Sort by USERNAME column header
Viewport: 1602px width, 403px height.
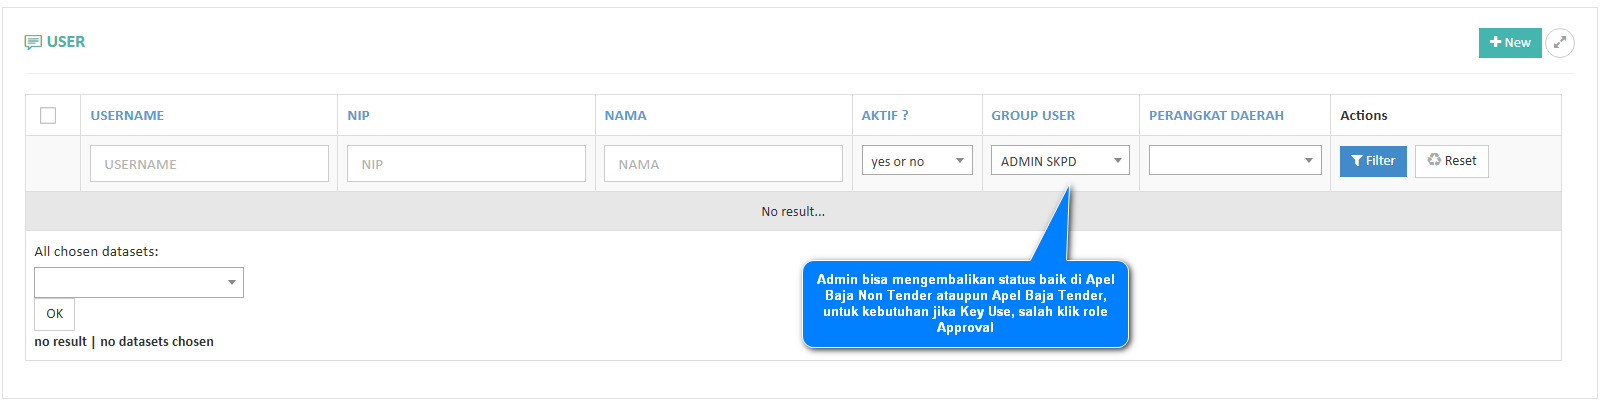coord(127,116)
